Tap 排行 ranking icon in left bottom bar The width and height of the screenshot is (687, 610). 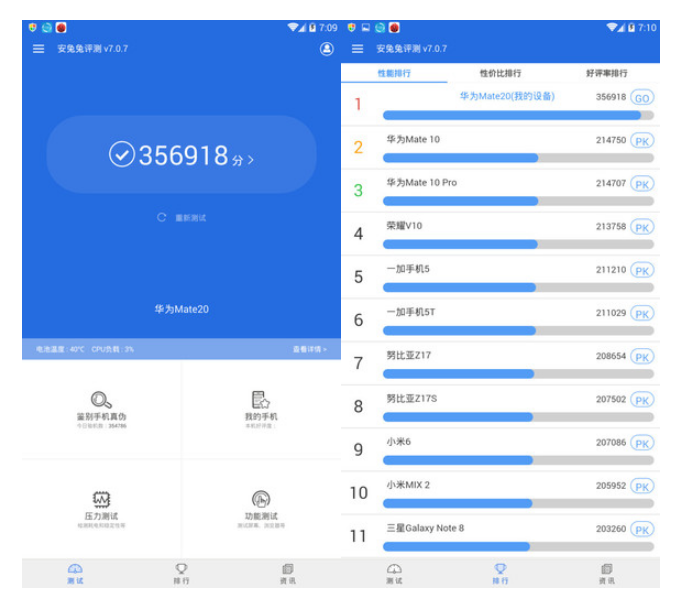(181, 573)
